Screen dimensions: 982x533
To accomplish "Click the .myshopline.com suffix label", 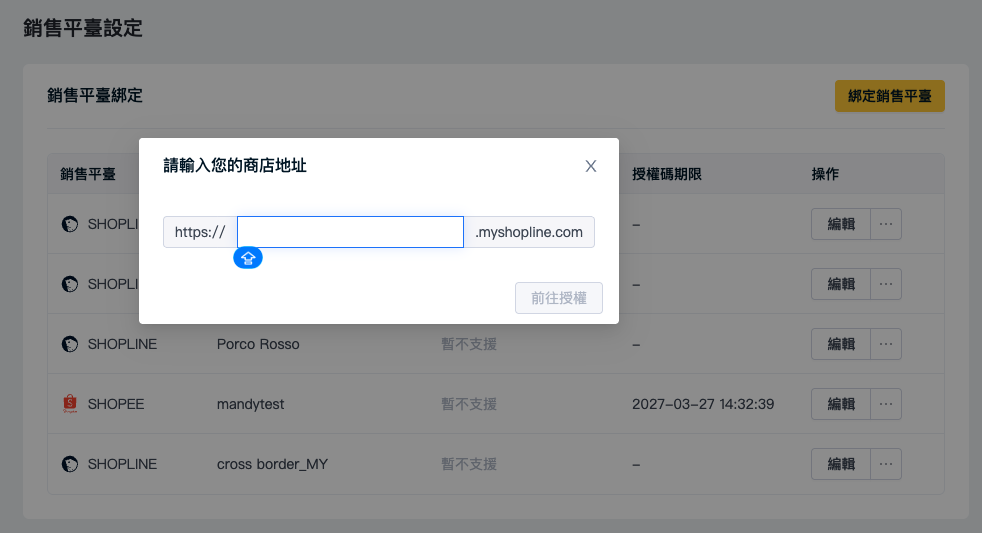I will 529,232.
